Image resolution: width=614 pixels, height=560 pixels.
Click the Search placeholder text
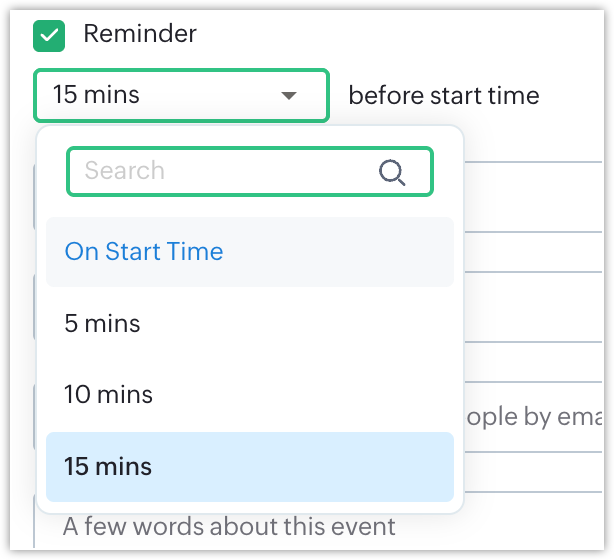(x=125, y=171)
